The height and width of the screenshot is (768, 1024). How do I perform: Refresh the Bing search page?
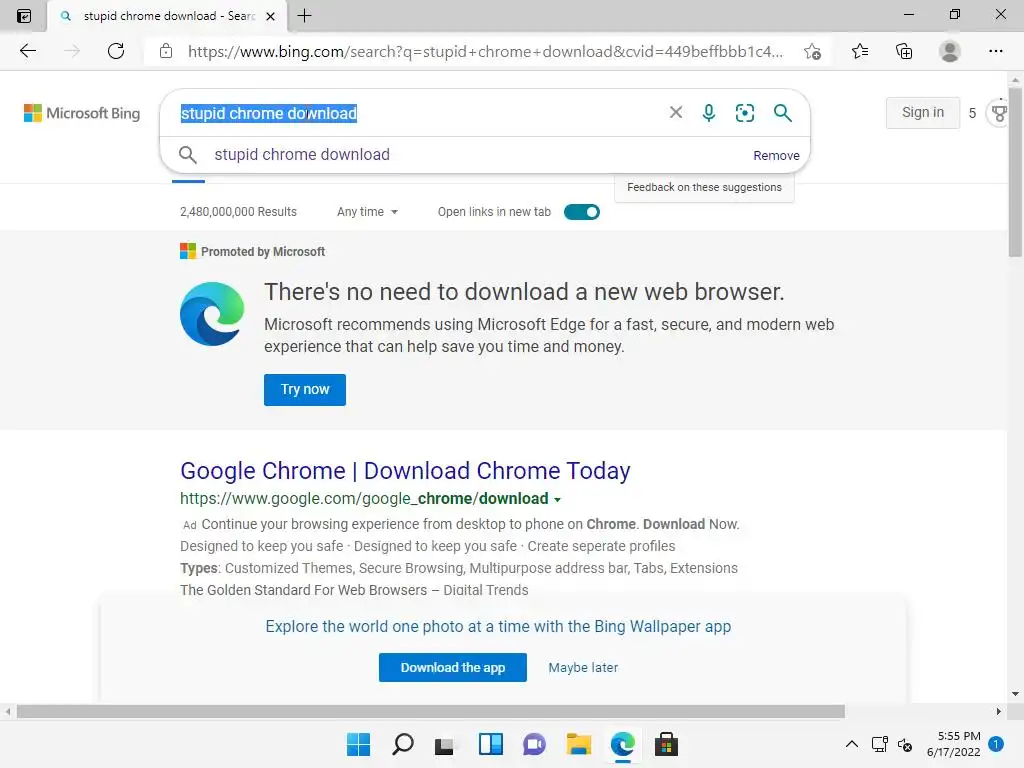click(116, 51)
